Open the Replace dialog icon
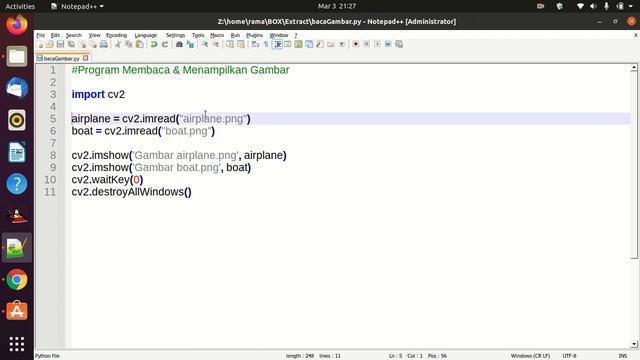640x360 pixels. (x=191, y=44)
